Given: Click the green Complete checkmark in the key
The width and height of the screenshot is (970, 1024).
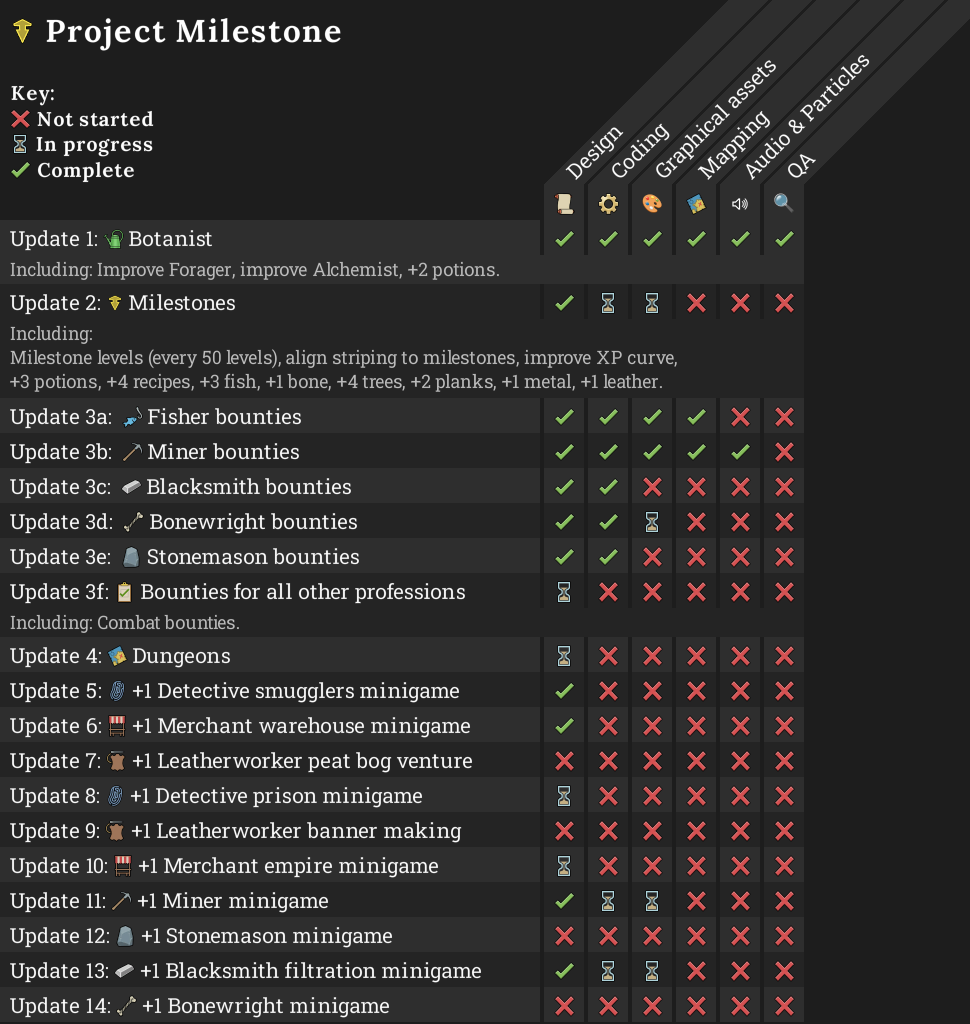Looking at the screenshot, I should pos(21,170).
